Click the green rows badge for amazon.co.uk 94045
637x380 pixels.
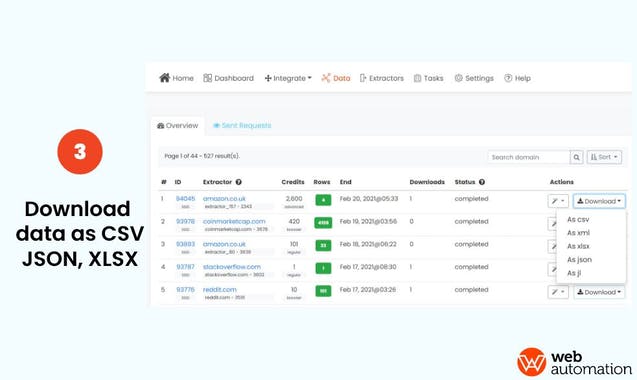323,200
